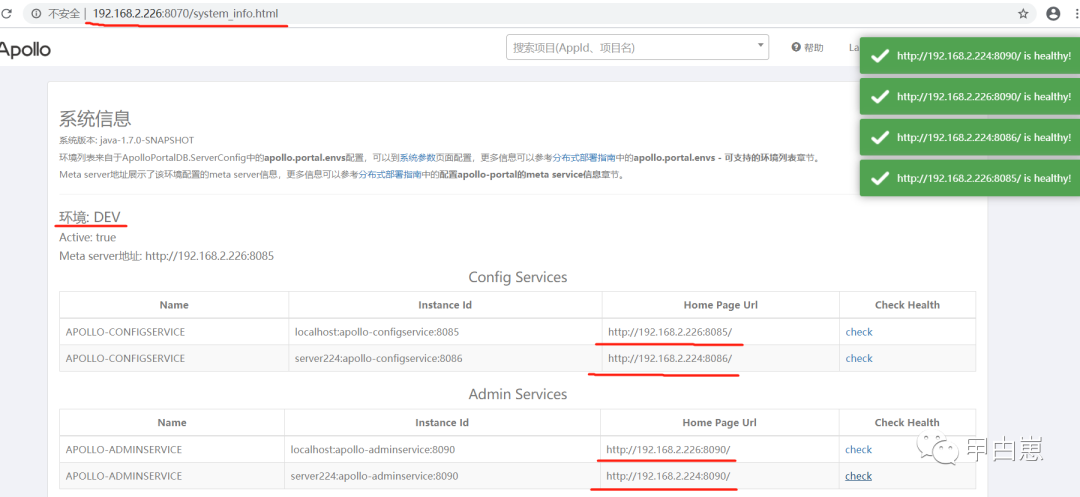Check health of configservice 192.168.2.224:8086
Screen dimensions: 1080x497
pyautogui.click(x=859, y=358)
